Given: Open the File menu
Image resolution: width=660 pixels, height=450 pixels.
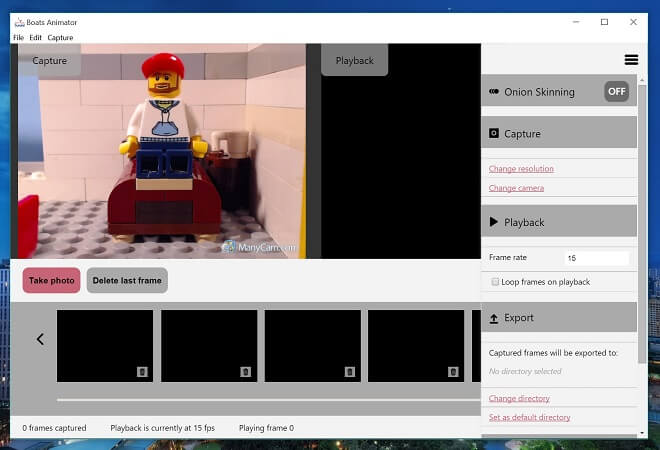Looking at the screenshot, I should [x=19, y=37].
